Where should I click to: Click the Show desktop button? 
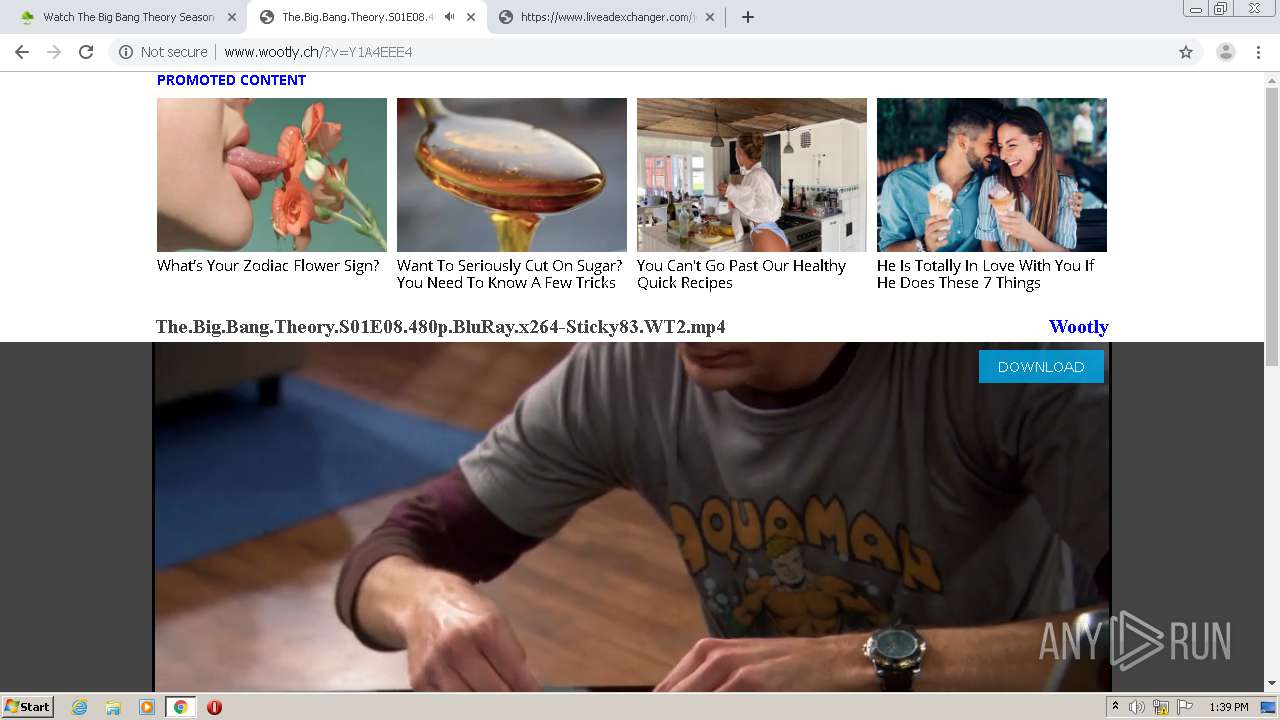1269,707
